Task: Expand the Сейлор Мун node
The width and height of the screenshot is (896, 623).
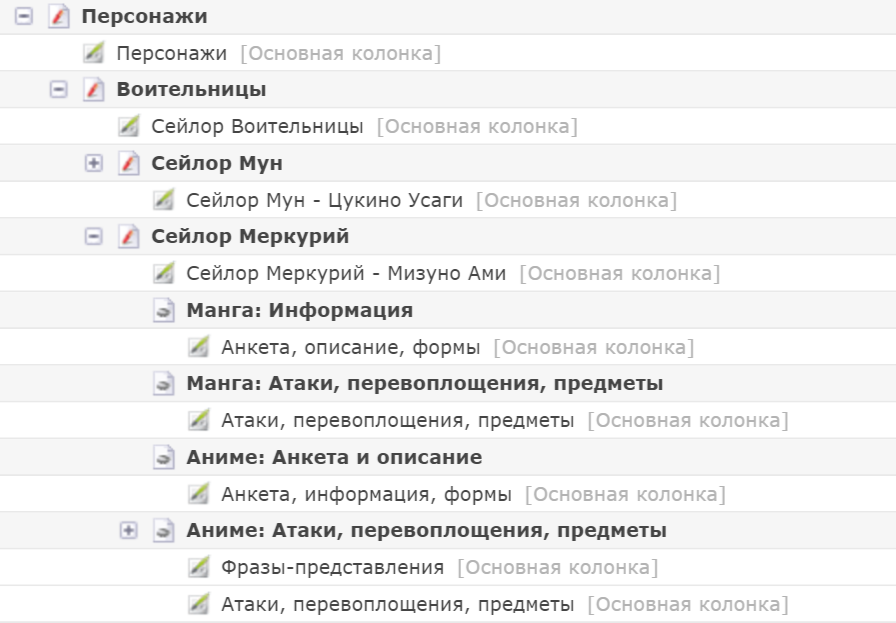Action: pyautogui.click(x=94, y=163)
